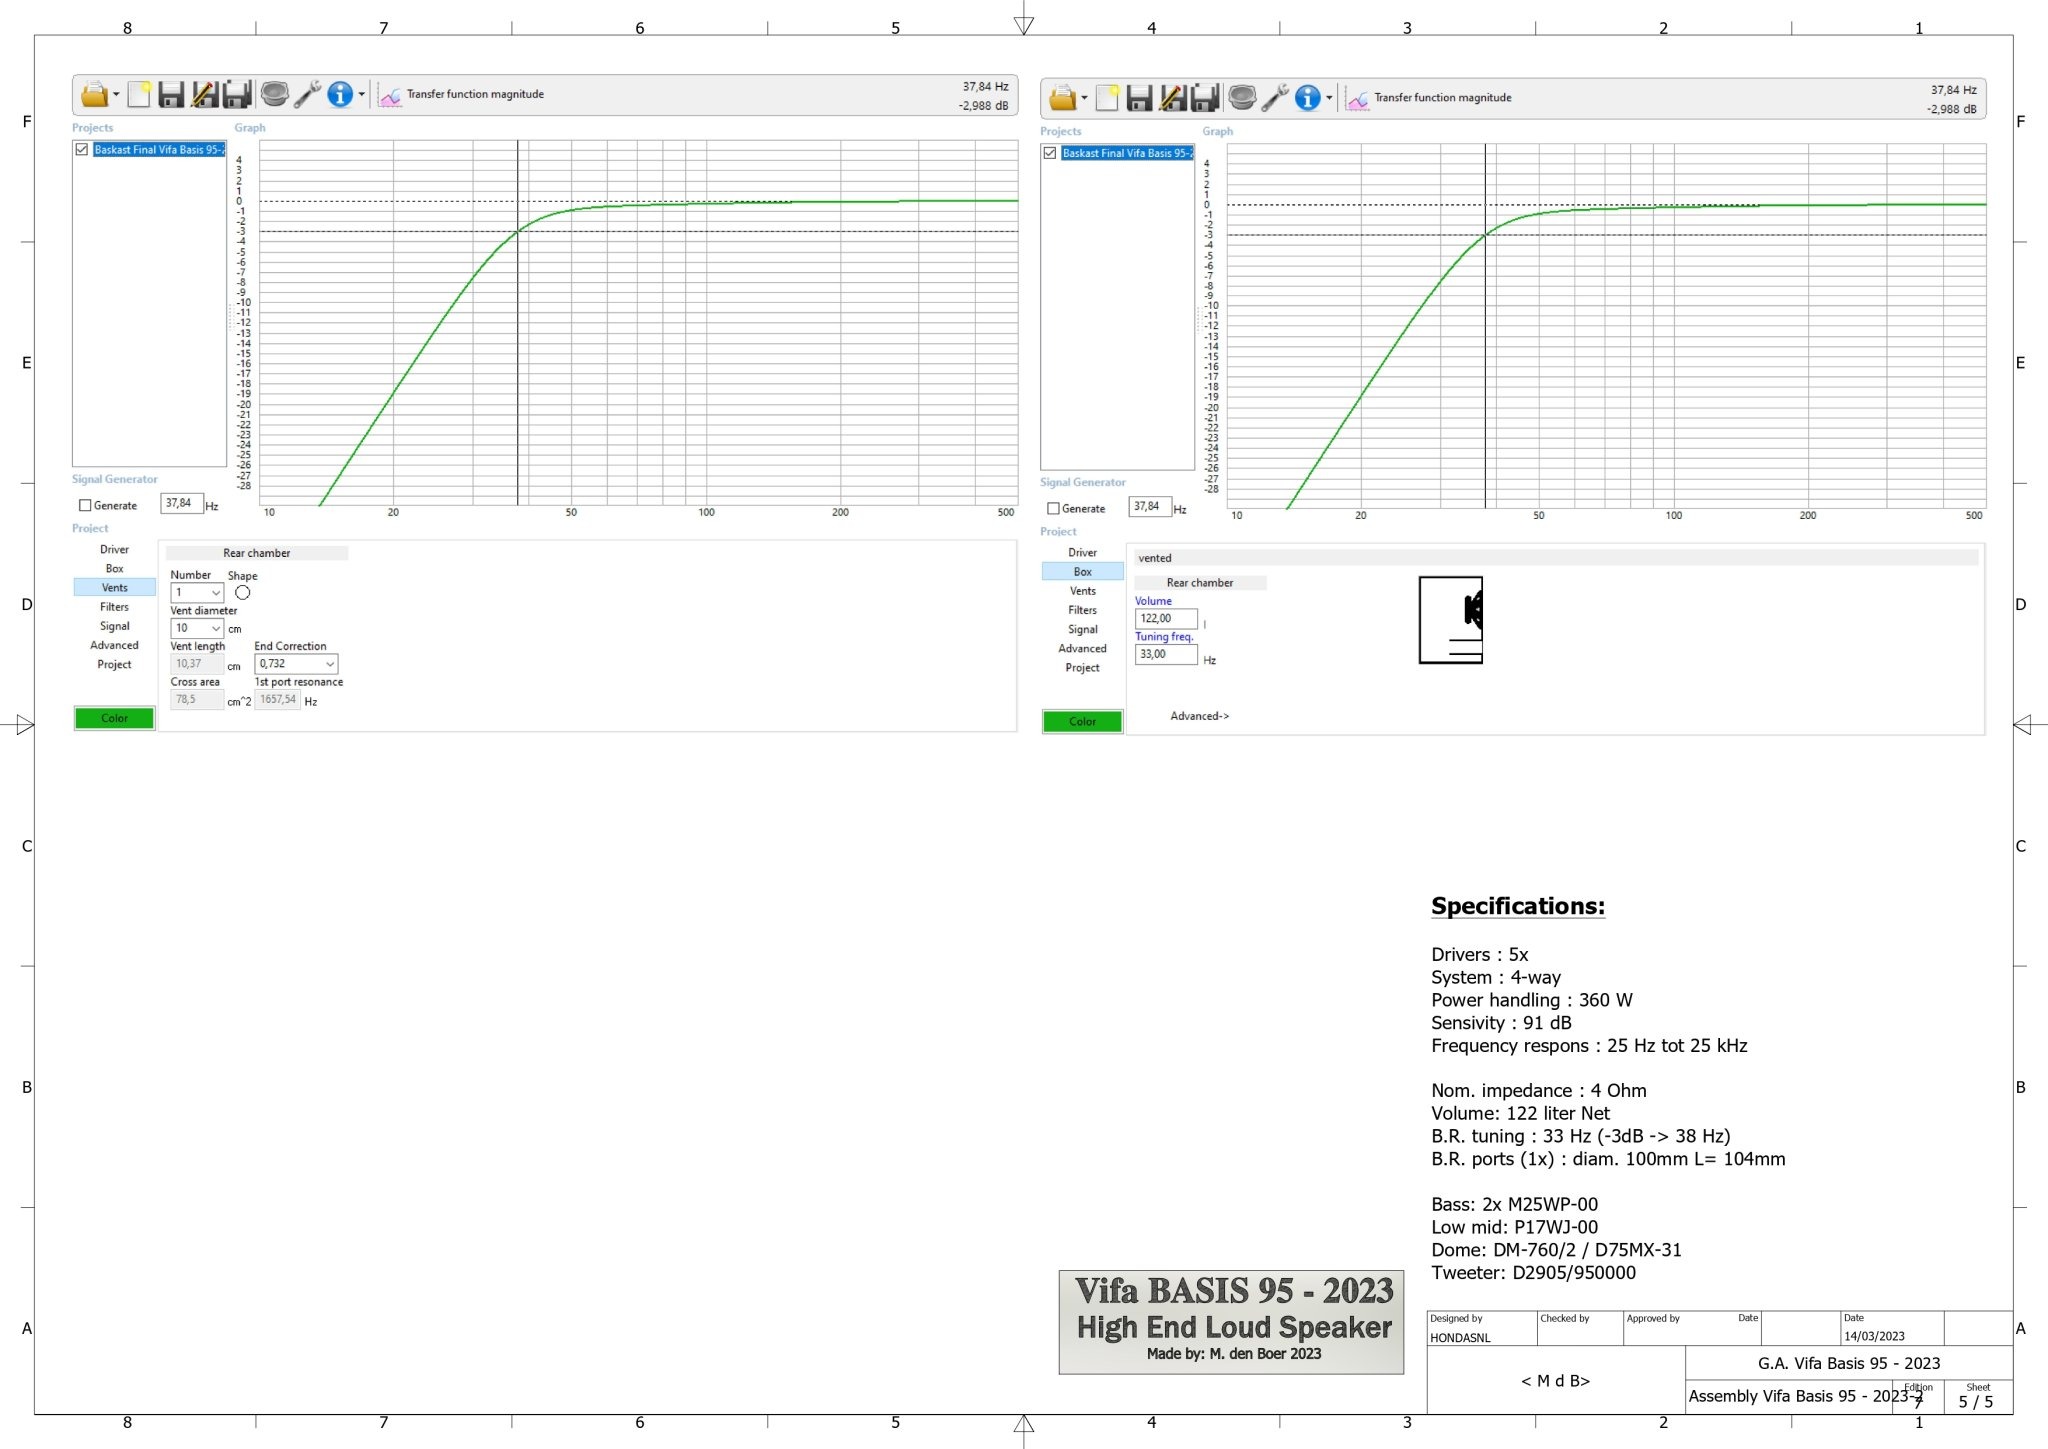Select highlighted Baskast Final Vifa Basis project in right list
Image resolution: width=2048 pixels, height=1449 pixels.
coord(1127,153)
